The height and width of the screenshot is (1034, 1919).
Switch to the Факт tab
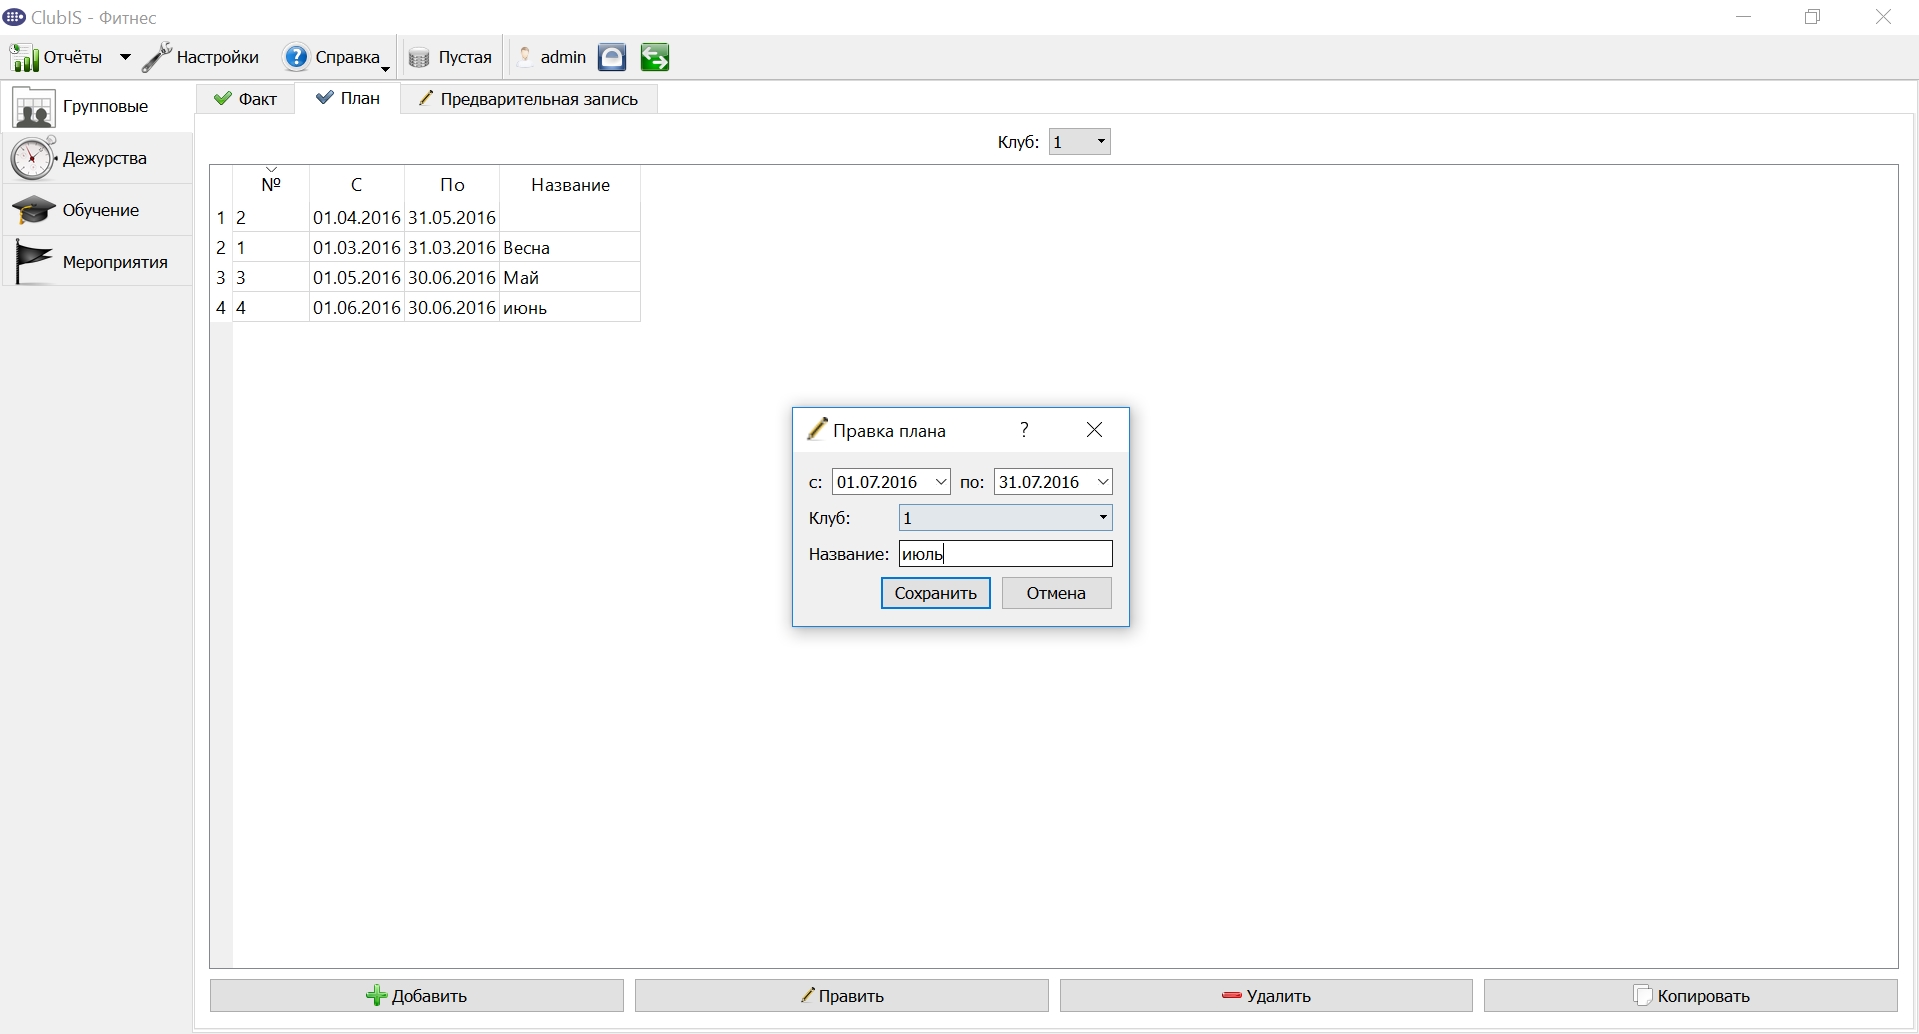[x=246, y=99]
